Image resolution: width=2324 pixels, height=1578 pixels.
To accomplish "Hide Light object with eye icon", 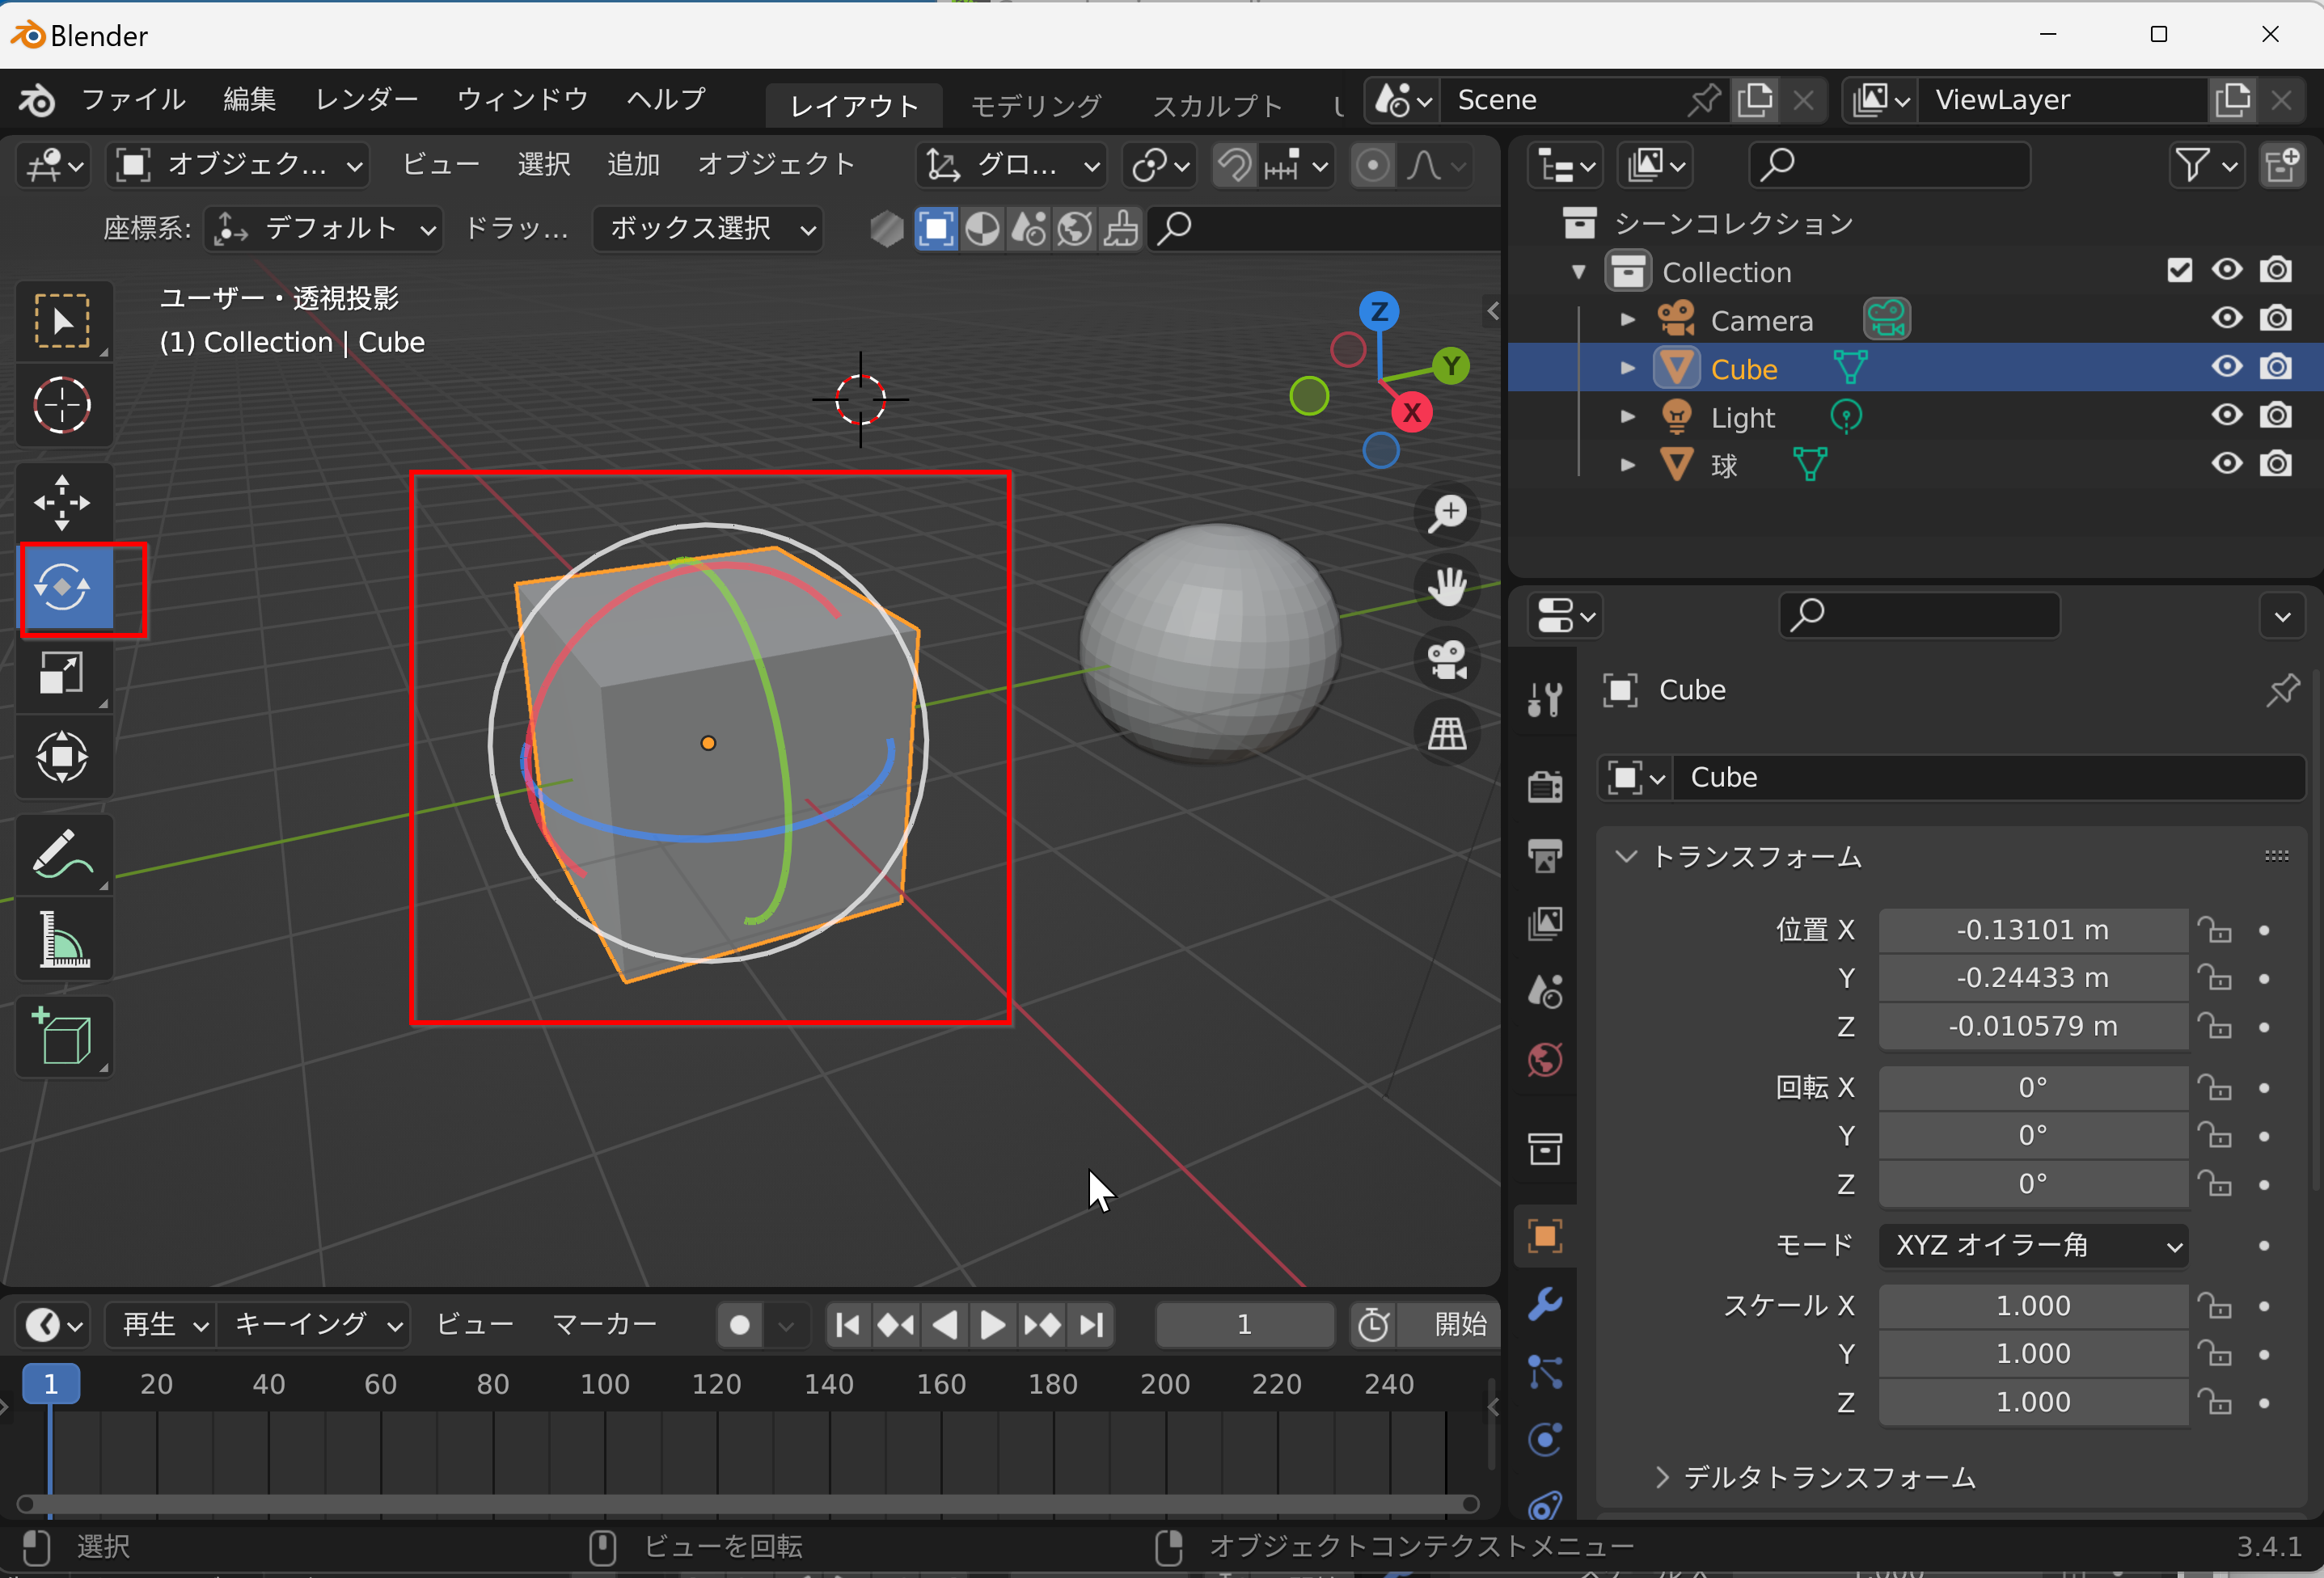I will tap(2226, 415).
